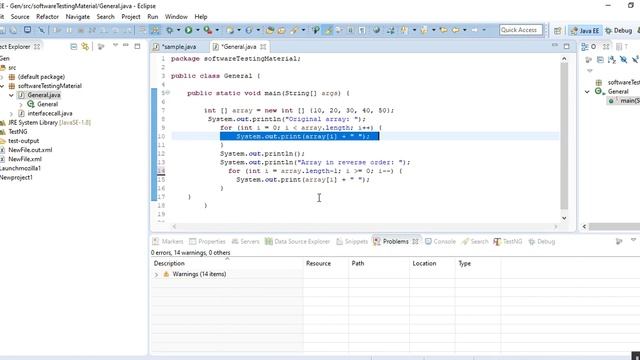Click editor vertical scrollbar down arrow
640x360 pixels.
[564, 218]
